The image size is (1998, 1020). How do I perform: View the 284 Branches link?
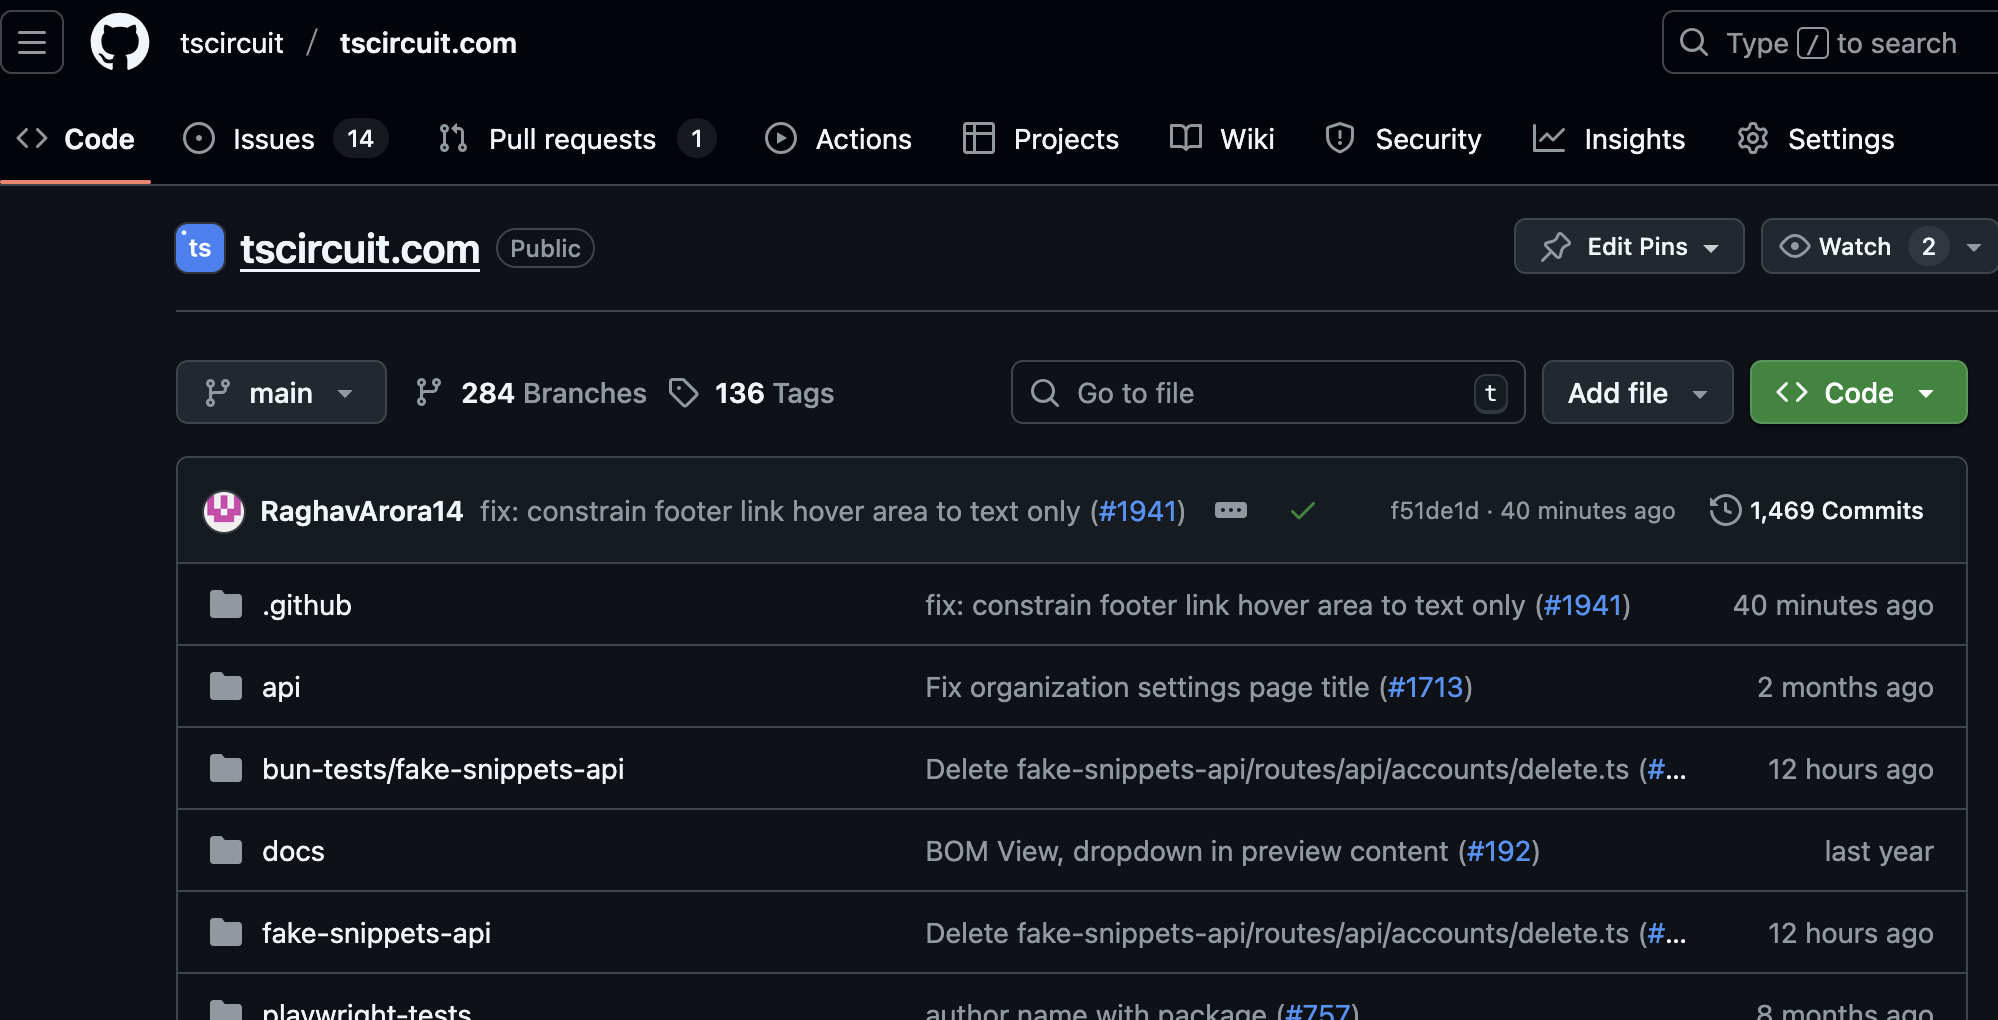(x=553, y=393)
